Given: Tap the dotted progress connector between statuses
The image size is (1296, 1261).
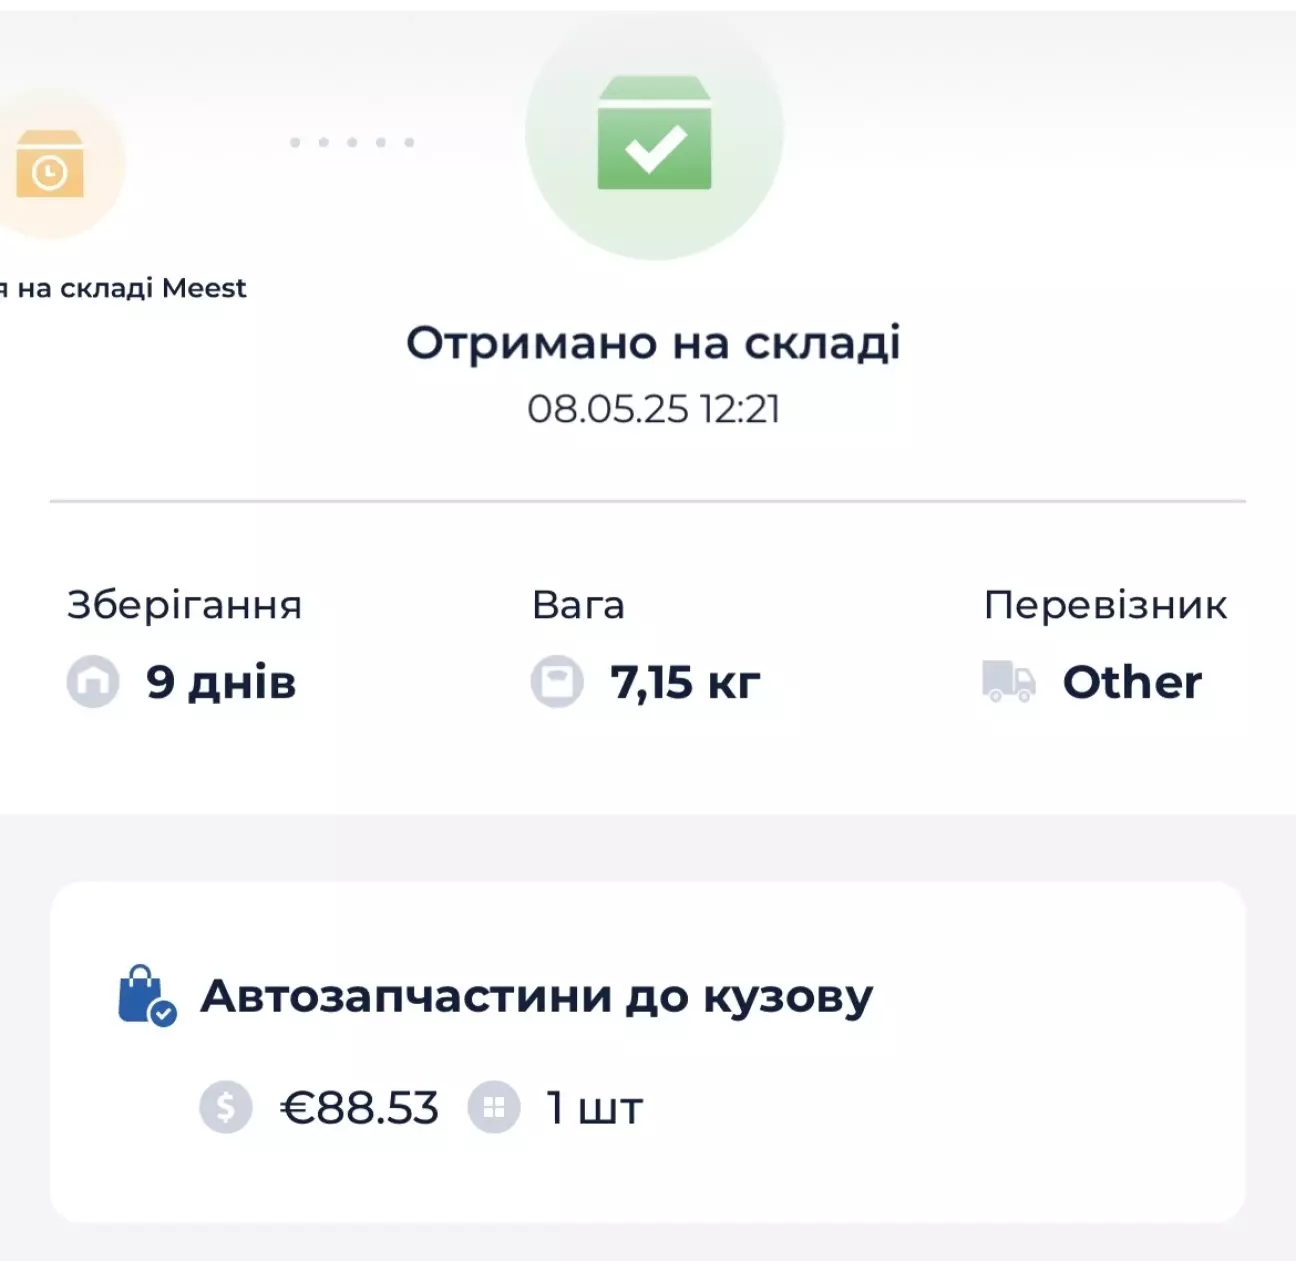Looking at the screenshot, I should tap(352, 142).
